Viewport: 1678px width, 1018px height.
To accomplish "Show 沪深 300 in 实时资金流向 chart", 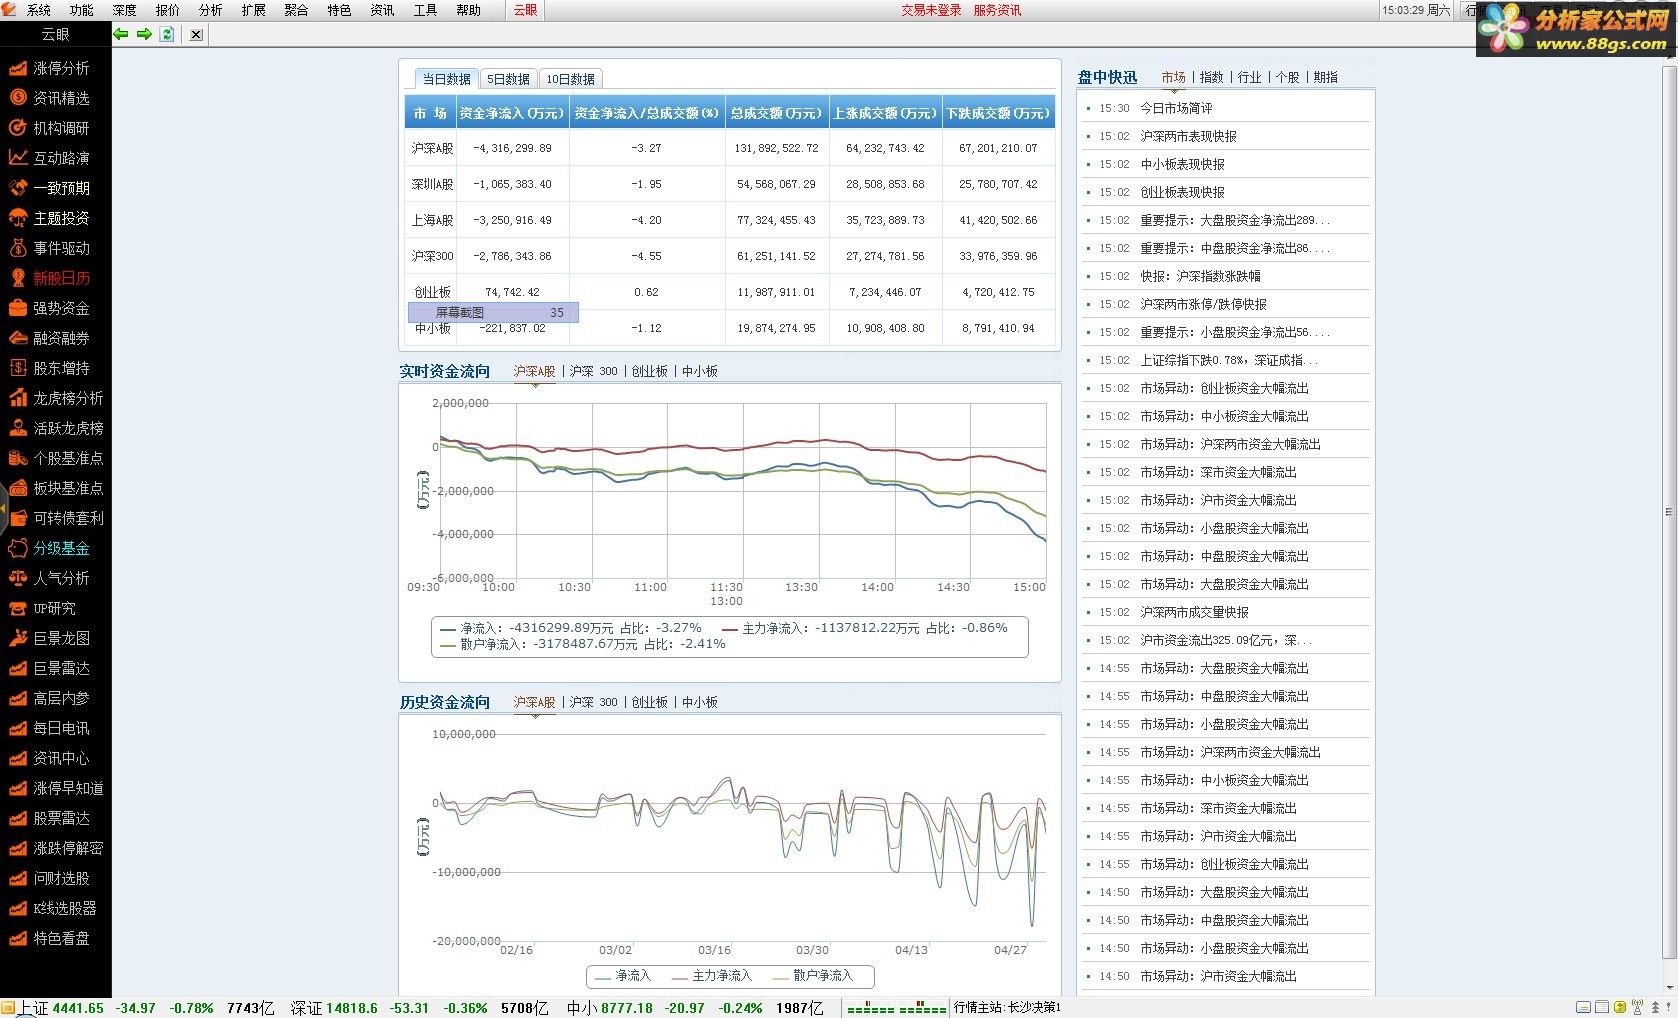I will pos(594,371).
